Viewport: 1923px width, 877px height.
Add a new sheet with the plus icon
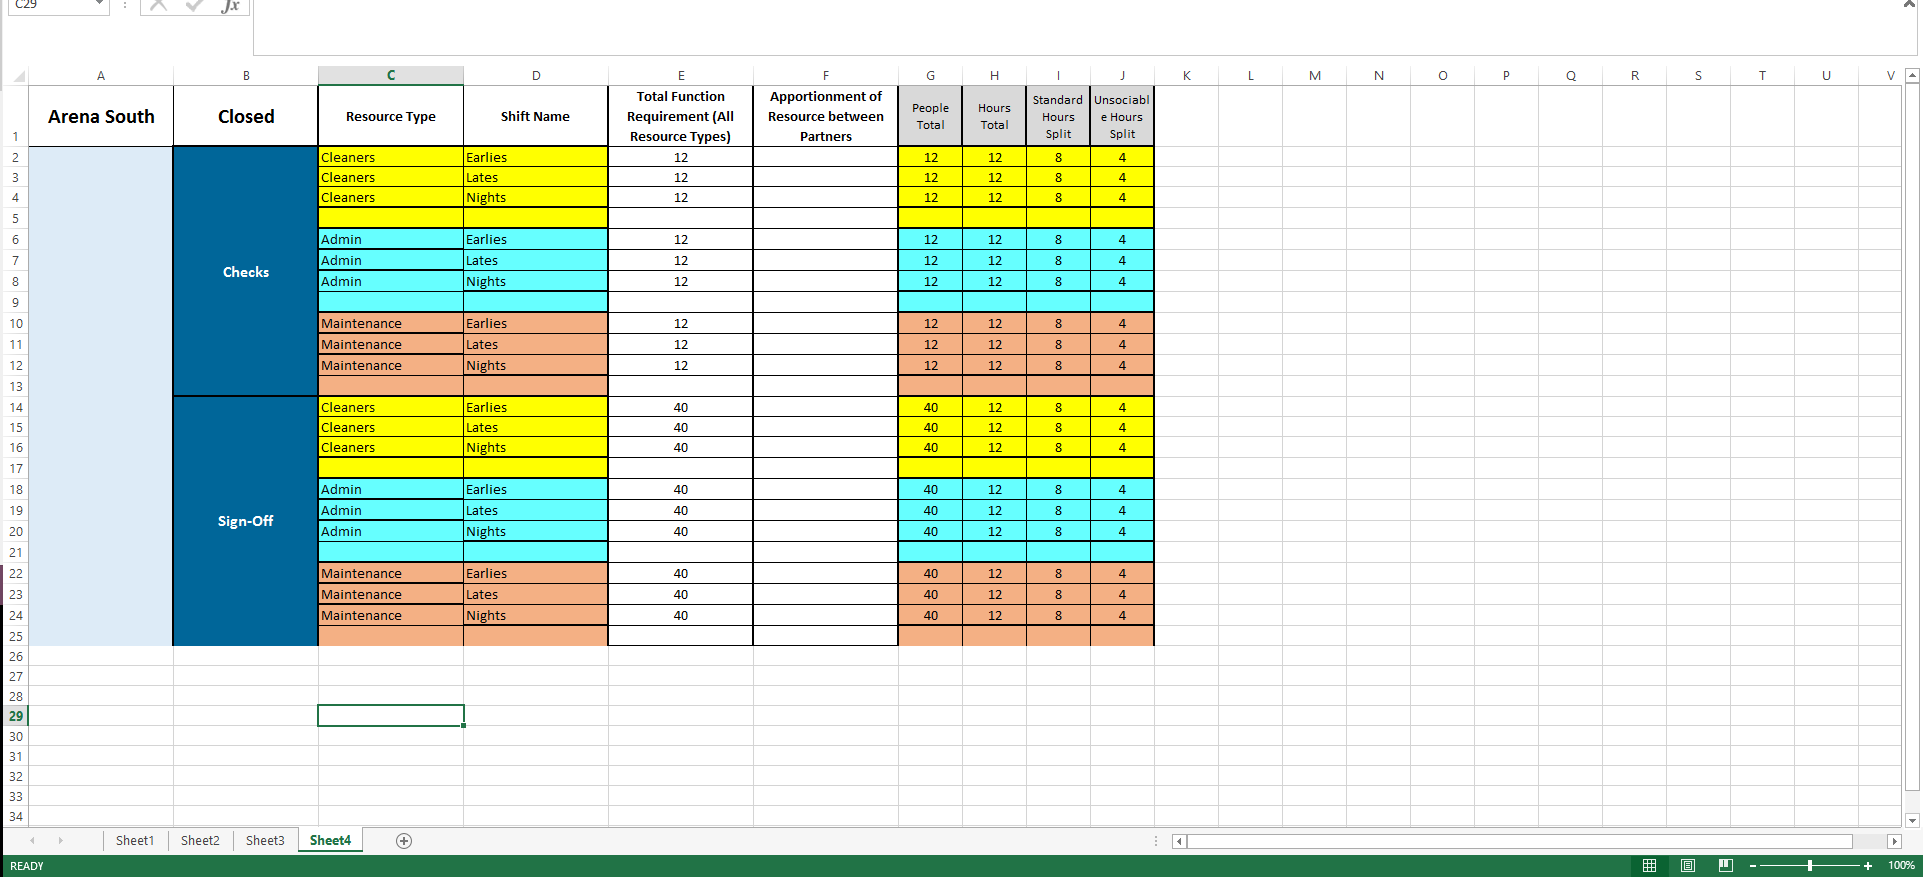coord(404,841)
